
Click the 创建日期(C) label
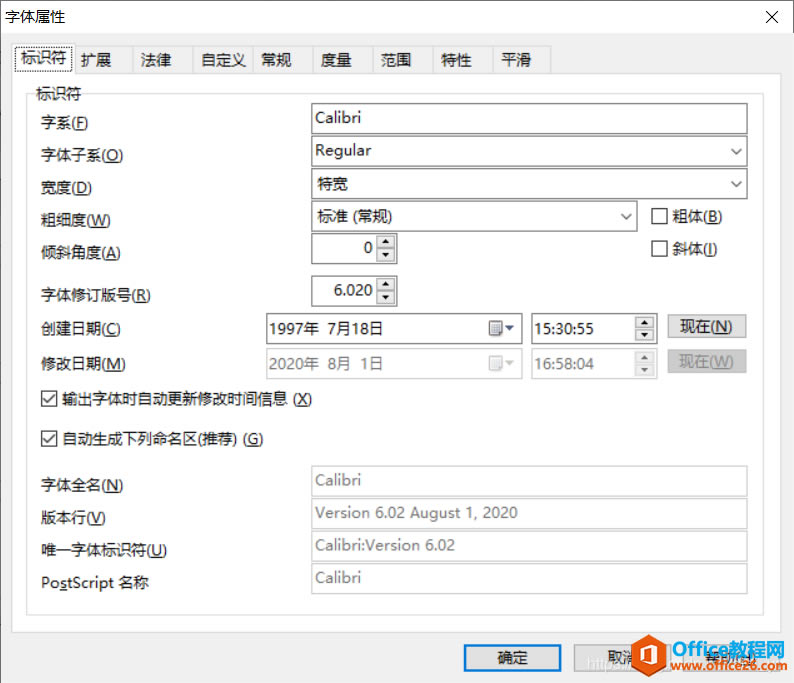81,329
